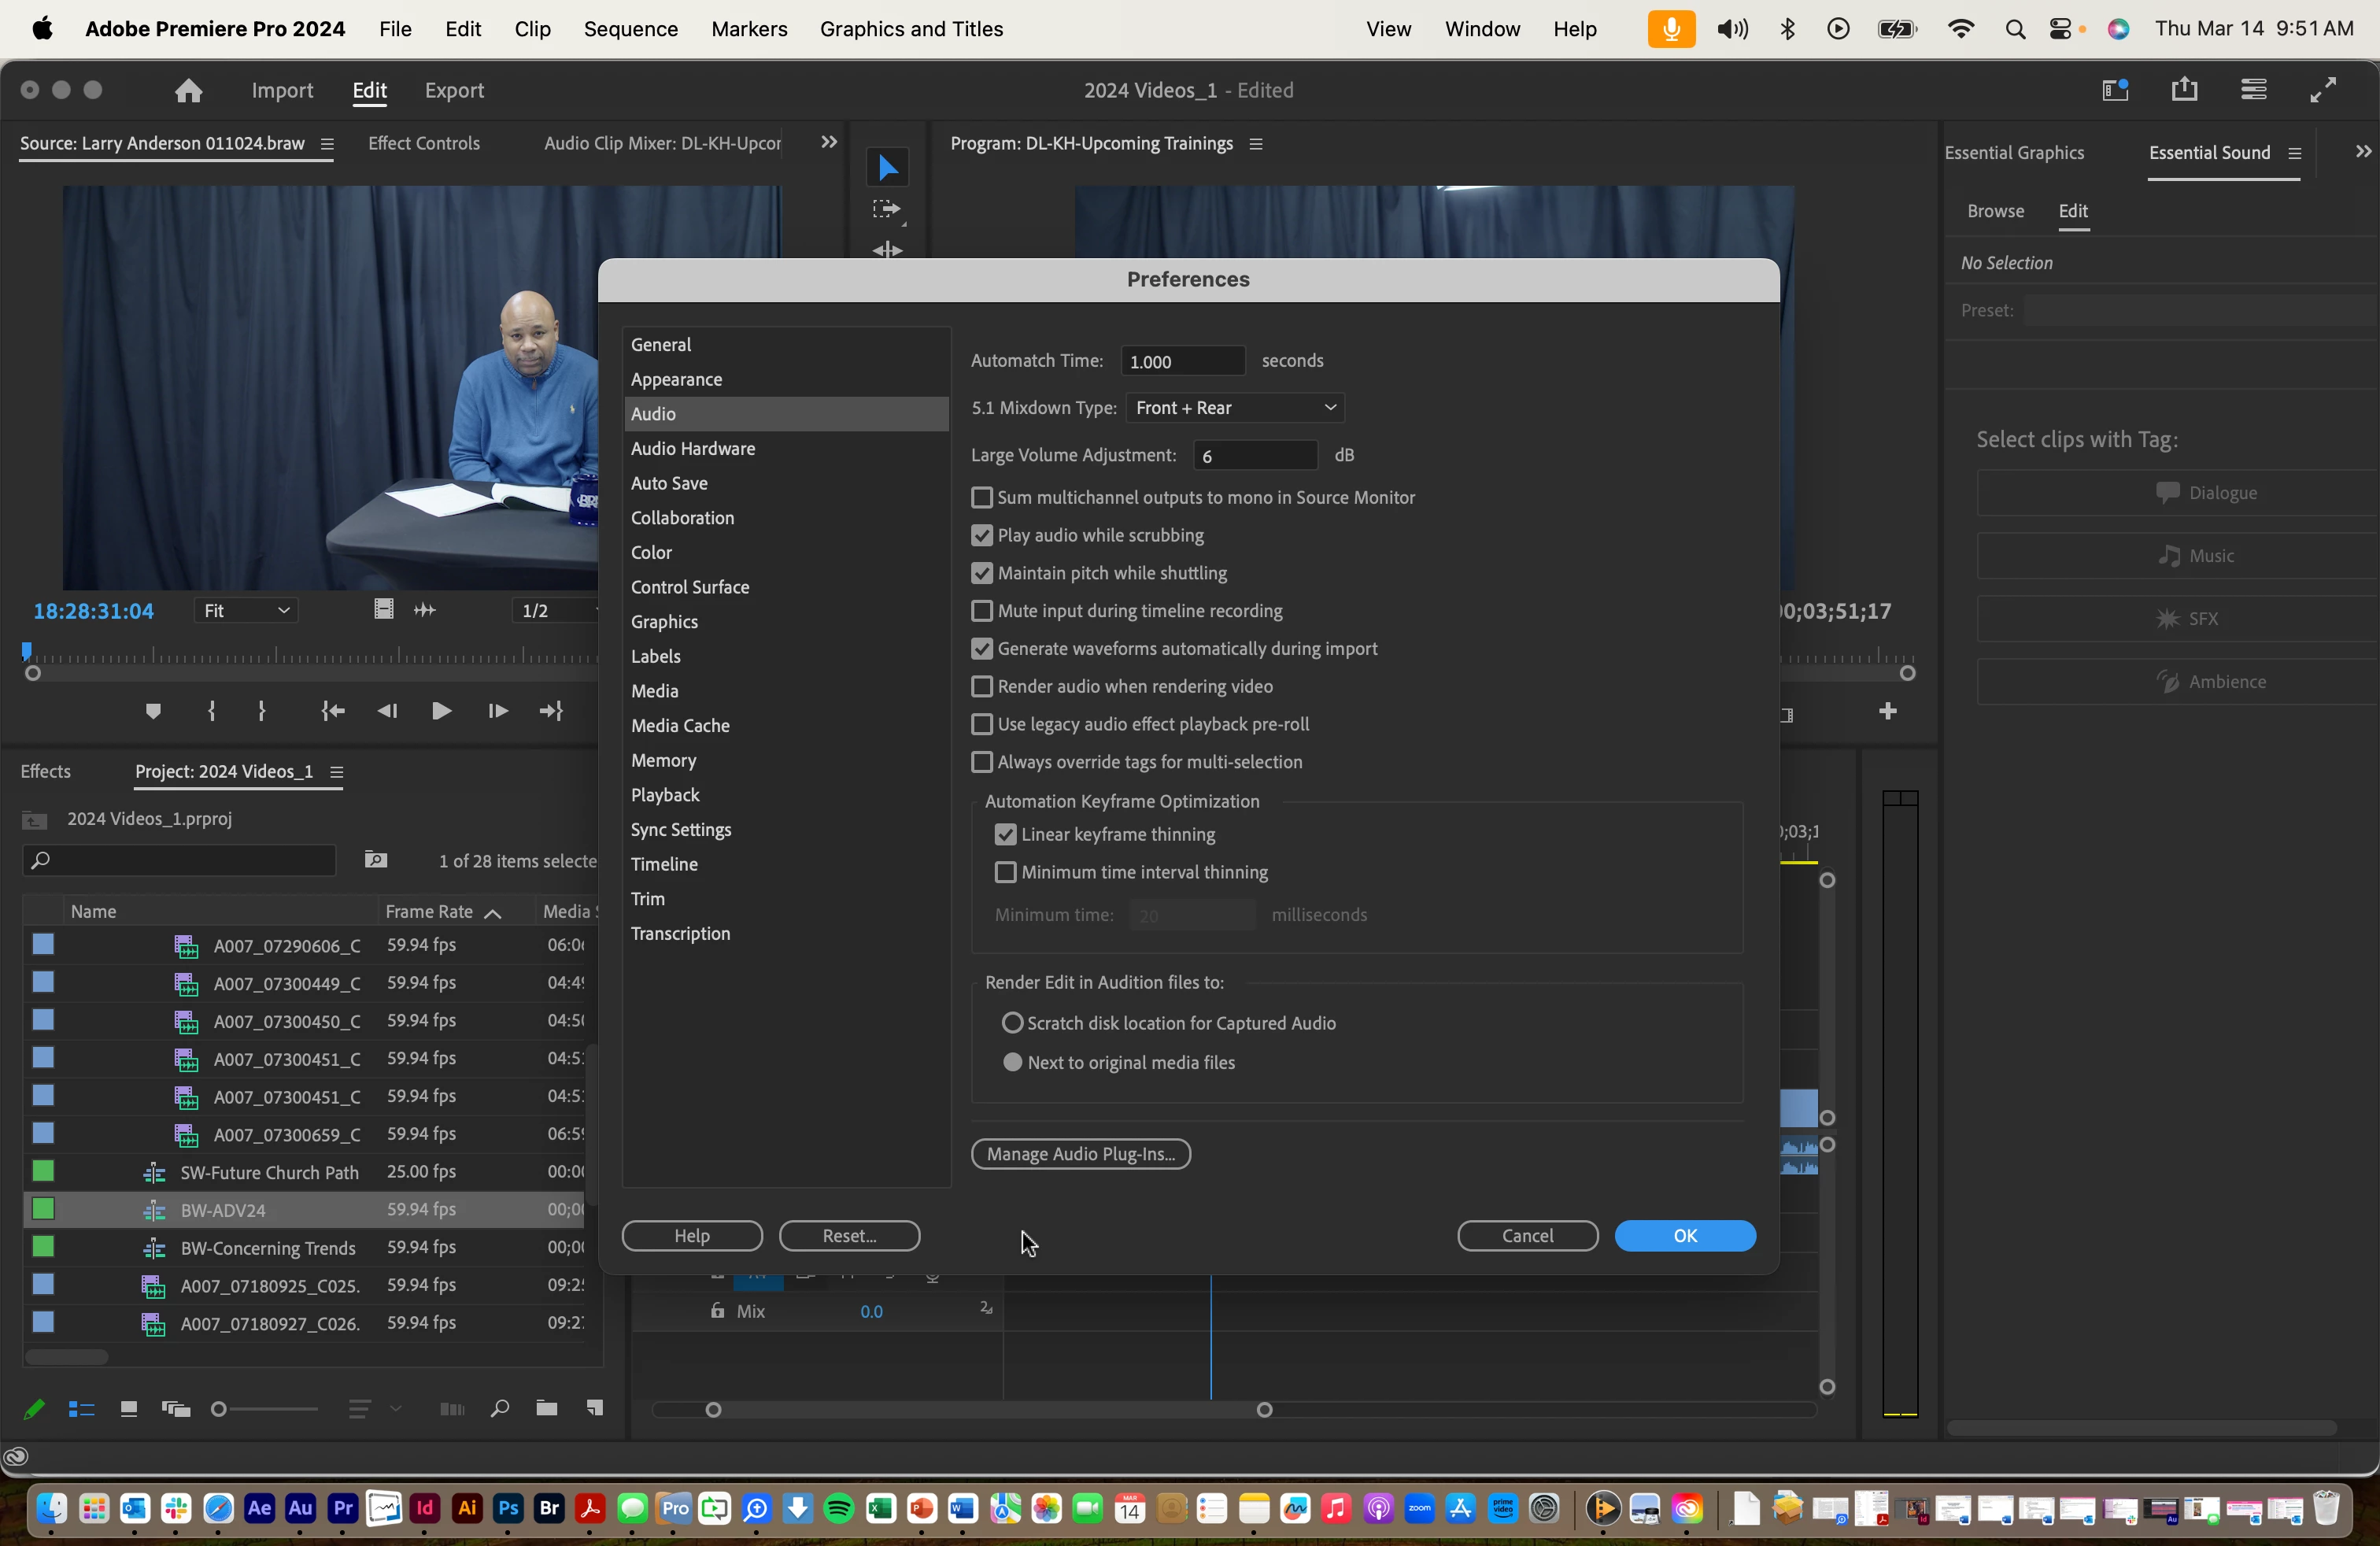Screen dimensions: 2380x1546
Task: Switch Project panel to Icon View
Action: coord(128,1409)
